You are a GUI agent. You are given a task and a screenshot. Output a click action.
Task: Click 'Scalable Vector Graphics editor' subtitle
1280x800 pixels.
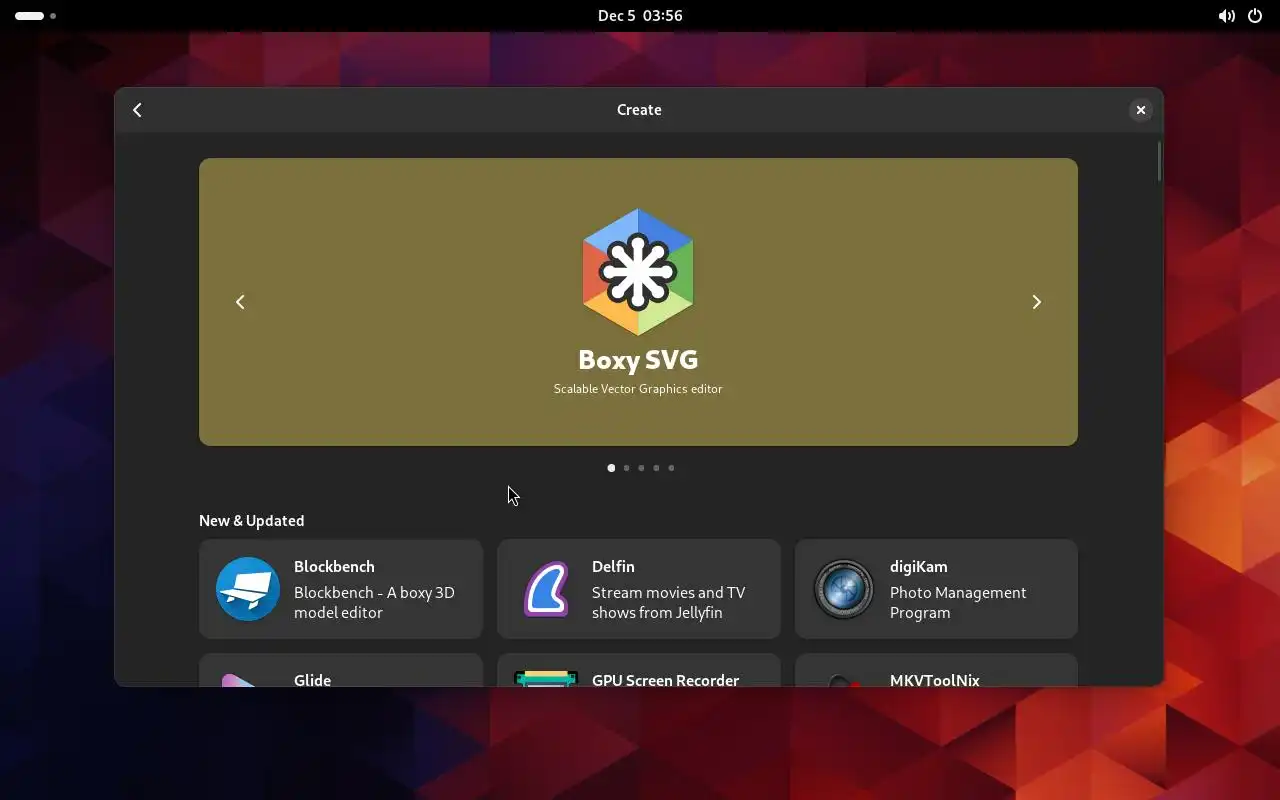638,389
